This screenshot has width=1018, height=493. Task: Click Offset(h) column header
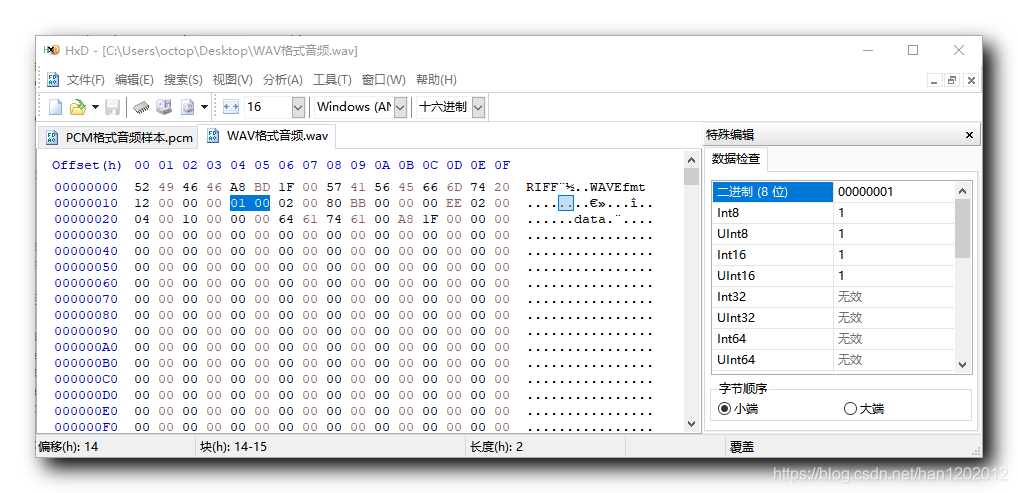pos(87,165)
